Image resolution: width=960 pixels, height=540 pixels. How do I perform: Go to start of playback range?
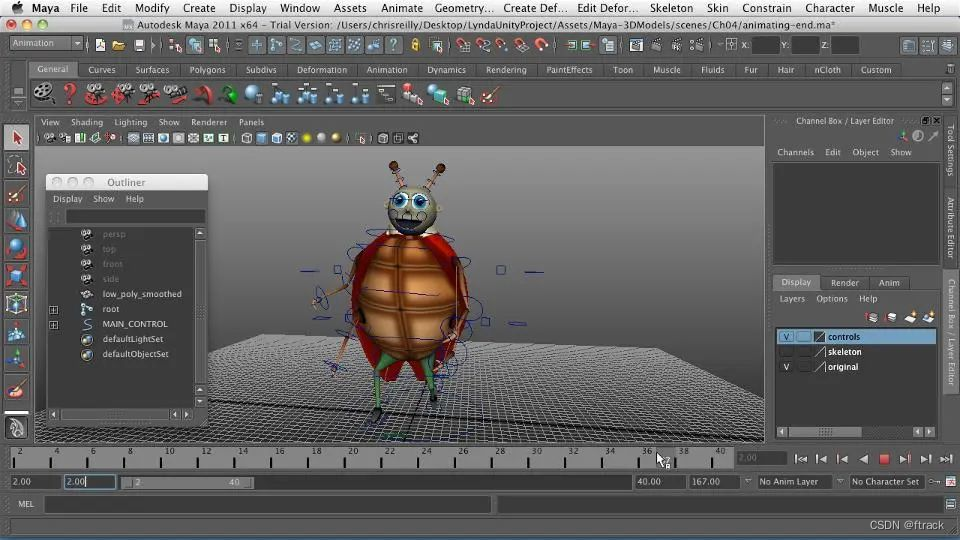coord(800,459)
